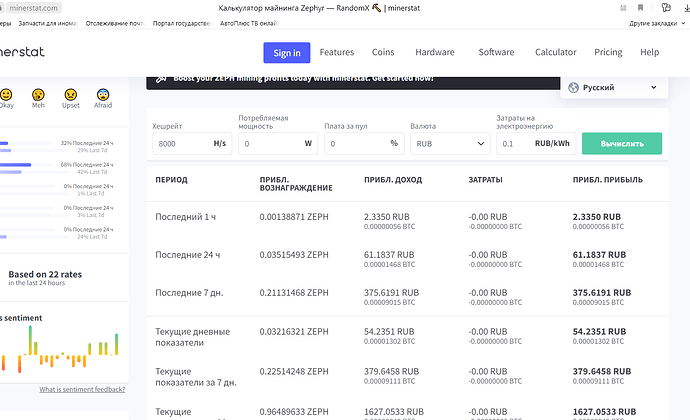Viewport: 690px width, 420px height.
Task: Click the bold 379.6458 RUB profit value
Action: click(x=602, y=372)
